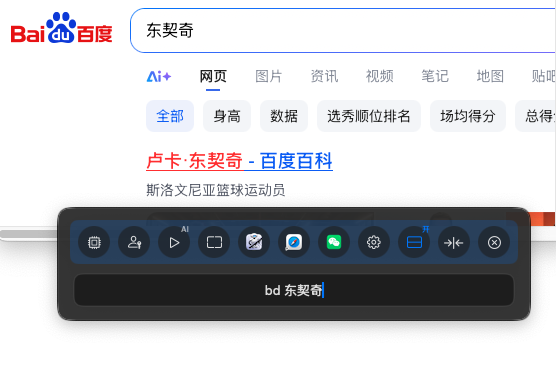The height and width of the screenshot is (368, 556).
Task: Click the collapse arrows icon
Action: [454, 242]
